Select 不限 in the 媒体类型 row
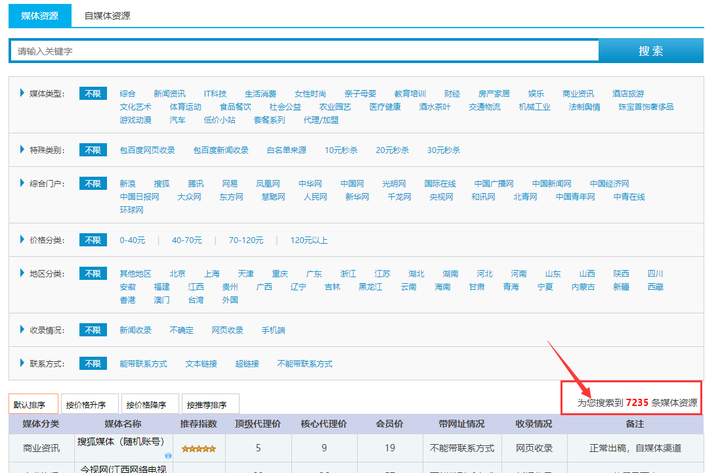The width and height of the screenshot is (720, 473). [93, 94]
